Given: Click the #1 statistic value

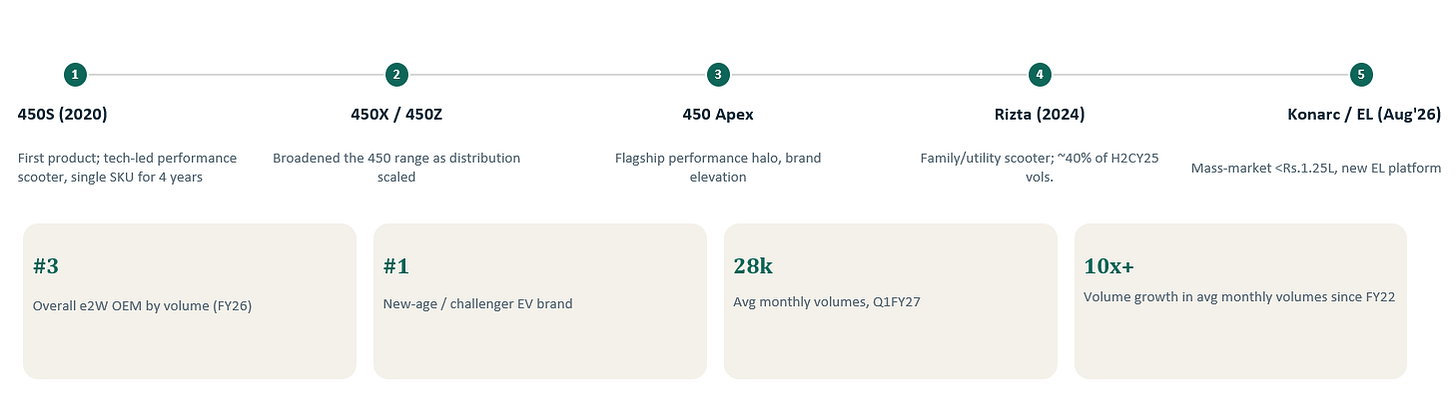Looking at the screenshot, I should point(396,266).
